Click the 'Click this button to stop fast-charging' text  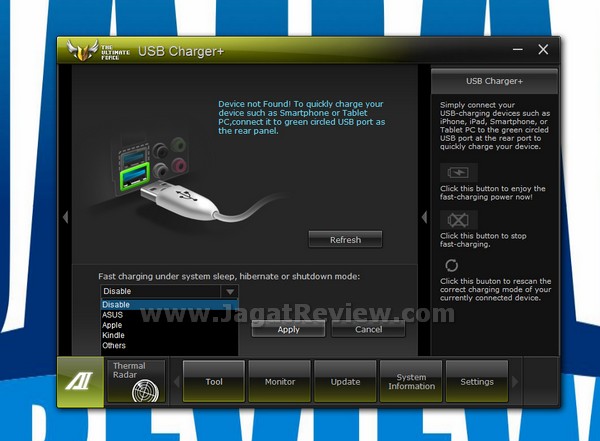pos(483,240)
